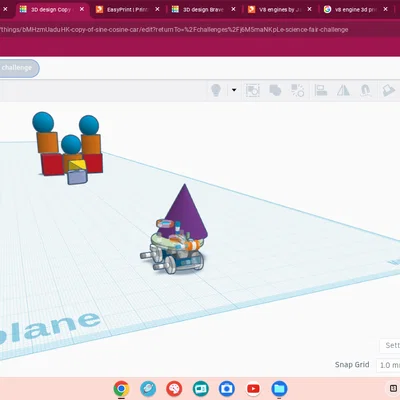Viewport: 400px width, 400px height.
Task: Select the workplane tool icon
Action: pos(389,90)
